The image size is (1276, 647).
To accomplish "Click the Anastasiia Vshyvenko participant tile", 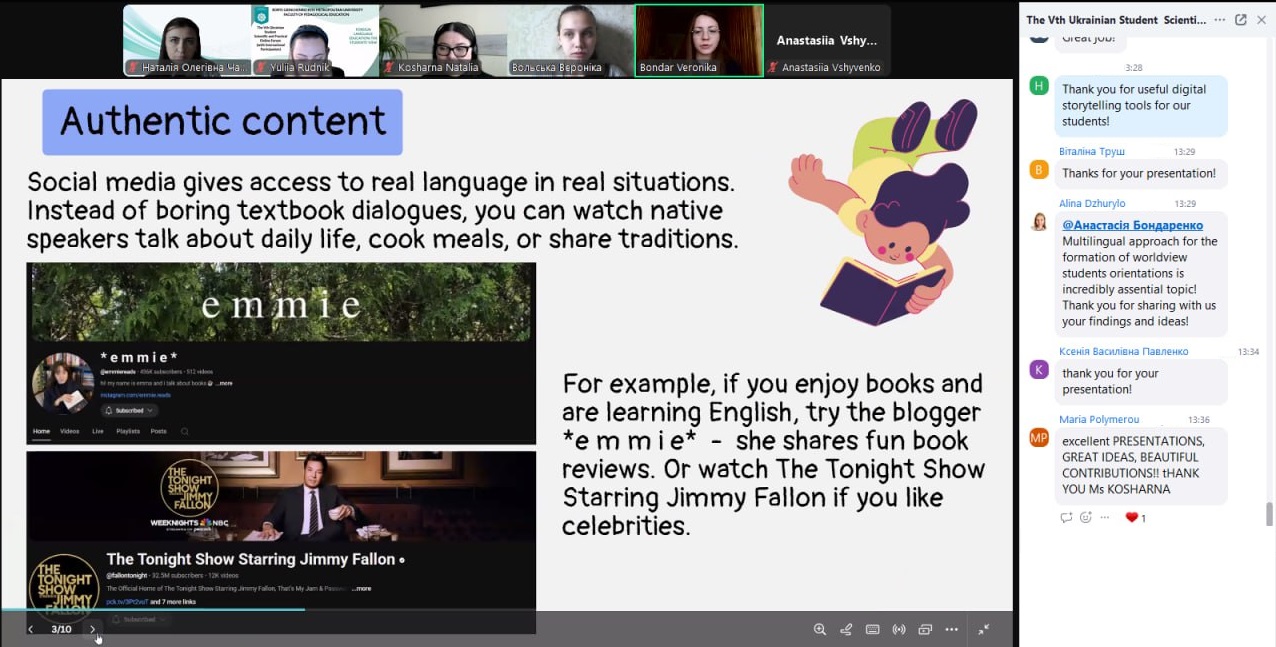I will click(828, 41).
